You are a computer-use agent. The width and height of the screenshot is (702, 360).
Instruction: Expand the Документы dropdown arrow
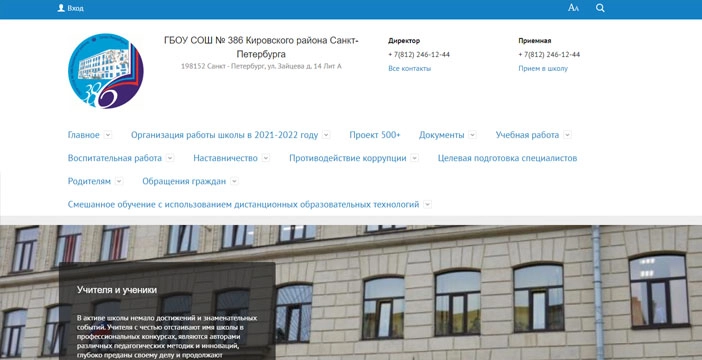pyautogui.click(x=472, y=135)
